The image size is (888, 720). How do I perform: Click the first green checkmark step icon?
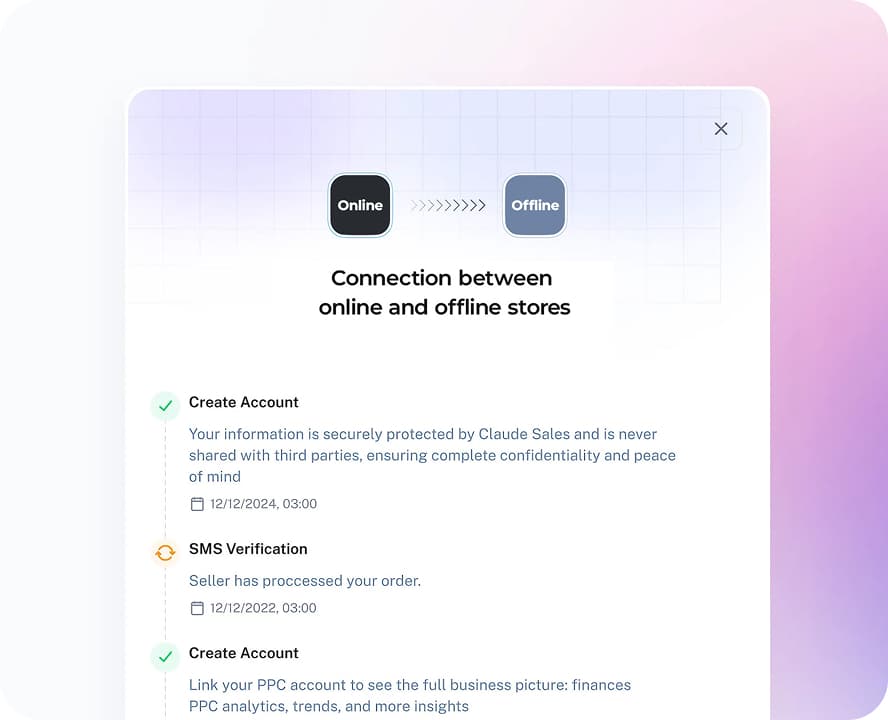[165, 405]
